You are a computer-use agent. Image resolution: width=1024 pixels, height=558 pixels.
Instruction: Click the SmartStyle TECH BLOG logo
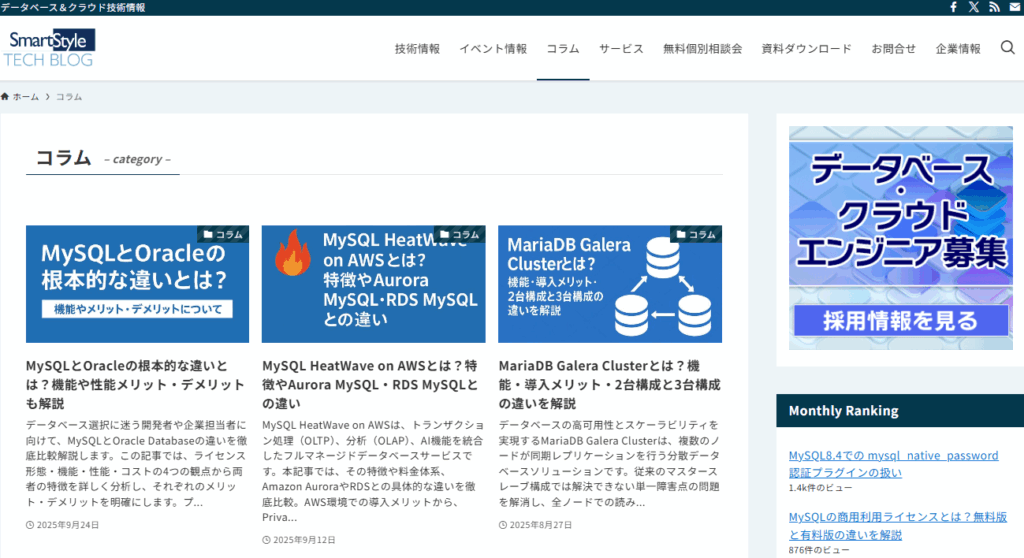pyautogui.click(x=49, y=48)
